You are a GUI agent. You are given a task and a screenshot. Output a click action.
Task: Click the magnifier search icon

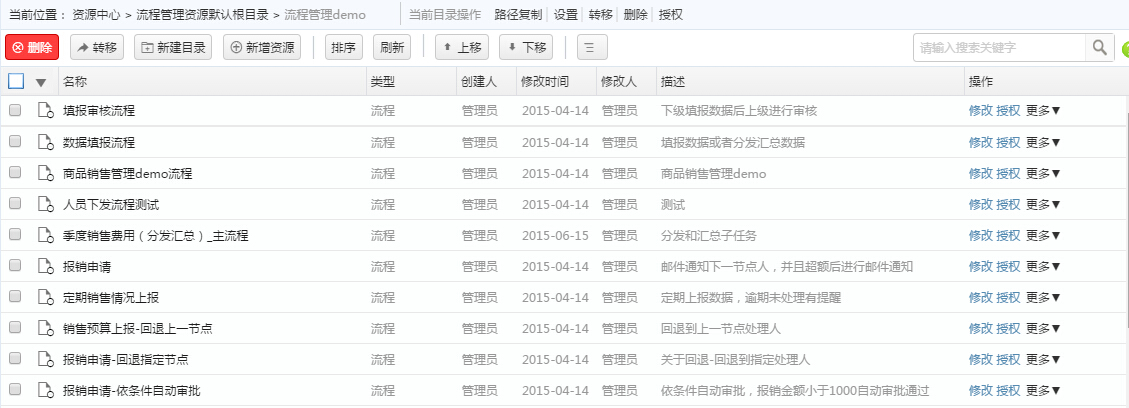coord(1100,47)
